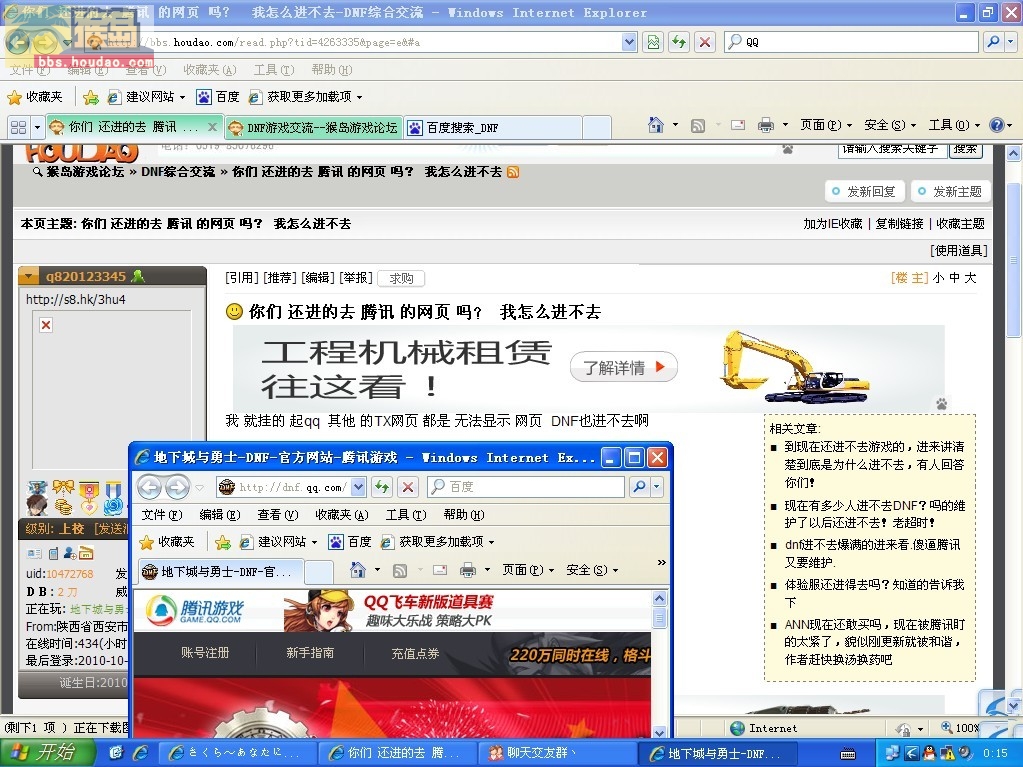
Task: Click compatibility view icon in main IE address bar
Action: [653, 42]
